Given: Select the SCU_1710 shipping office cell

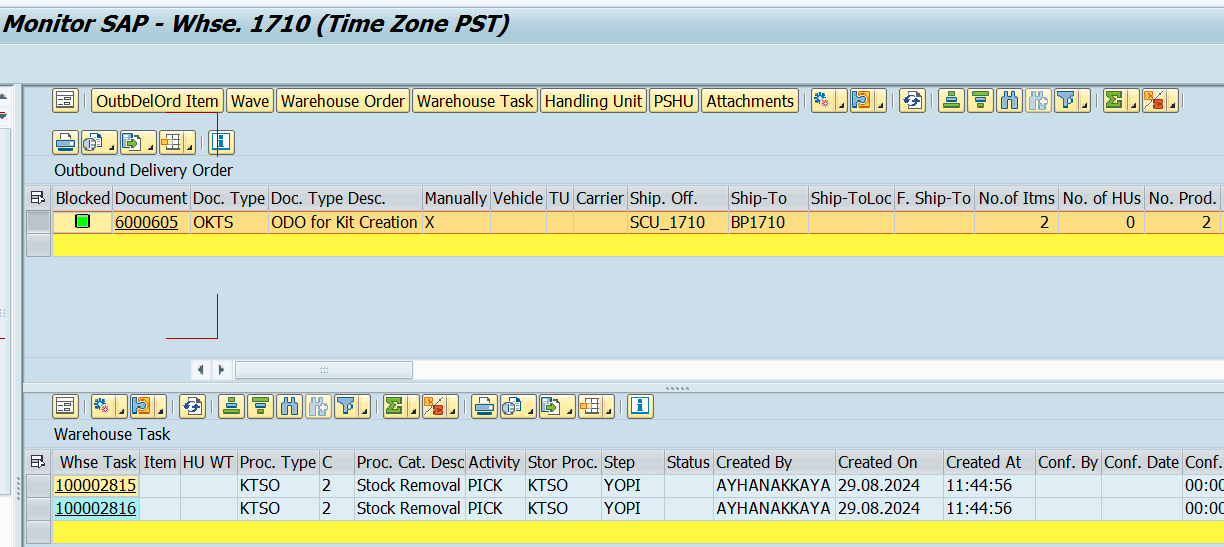Looking at the screenshot, I should tap(677, 222).
